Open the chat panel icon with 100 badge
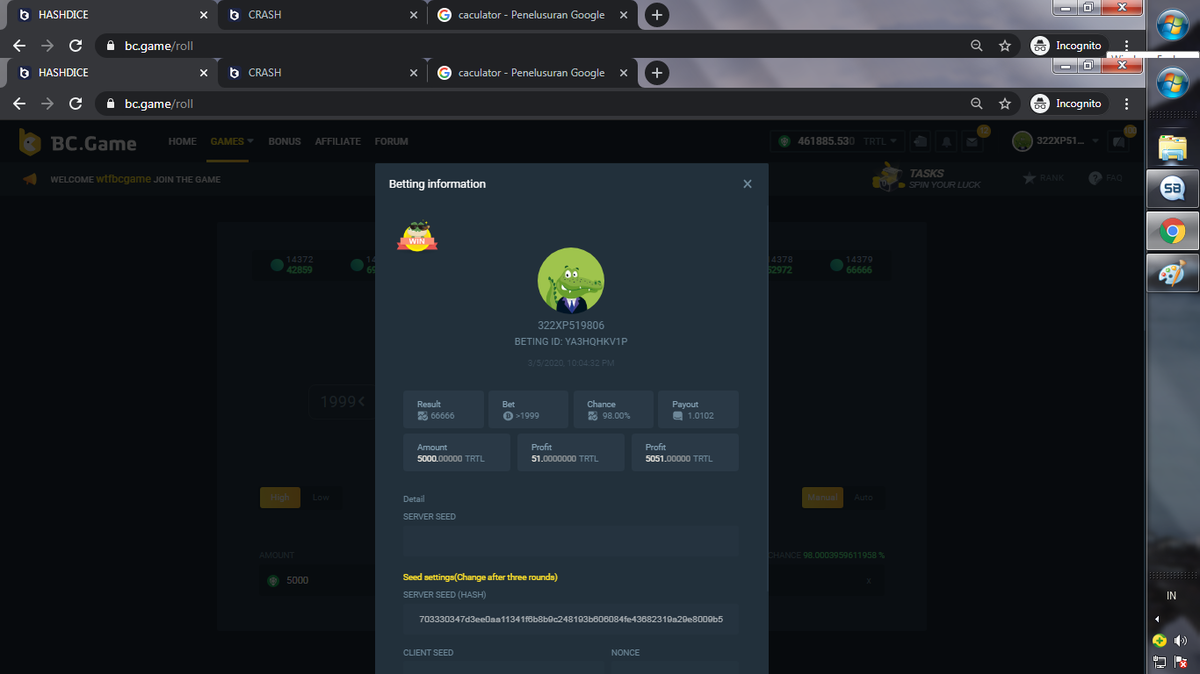 click(1119, 142)
